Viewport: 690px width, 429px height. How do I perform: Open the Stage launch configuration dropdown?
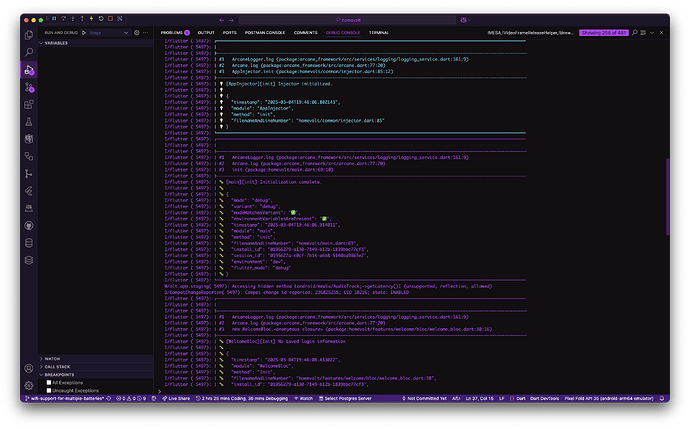tap(109, 33)
